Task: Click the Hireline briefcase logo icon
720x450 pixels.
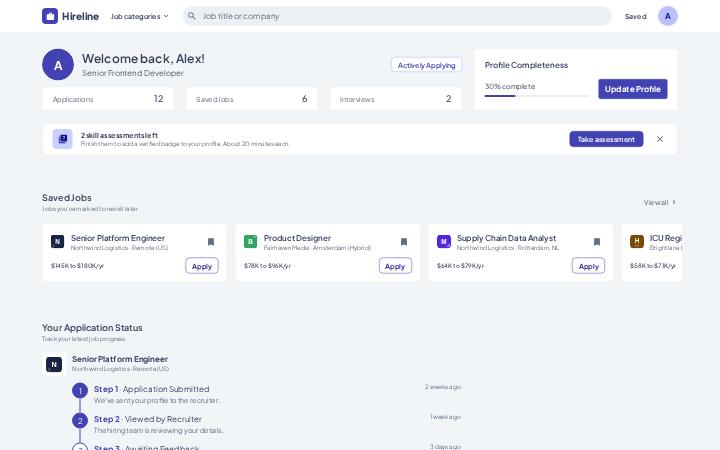Action: [50, 16]
